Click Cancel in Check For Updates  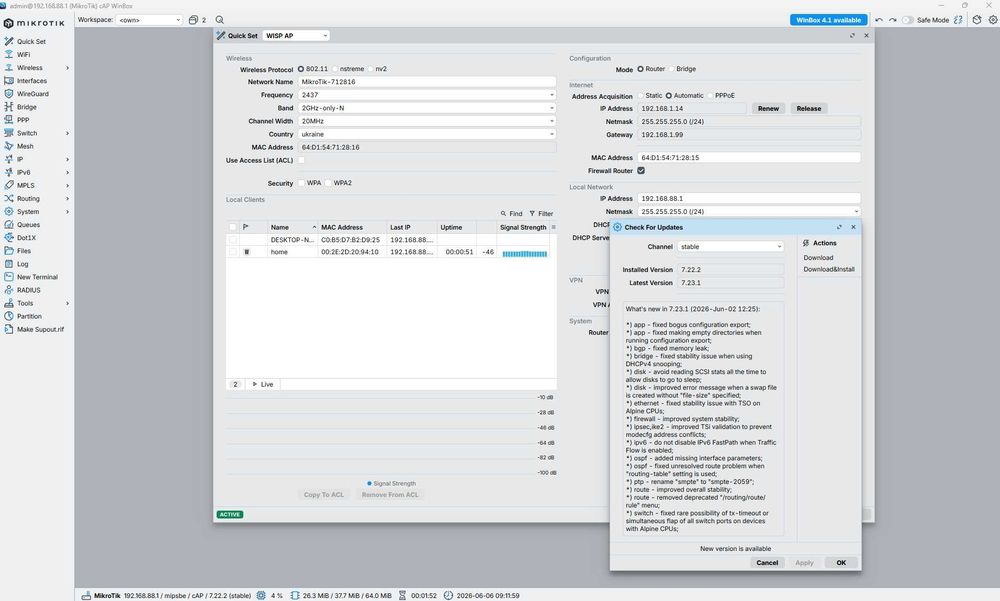pos(767,563)
